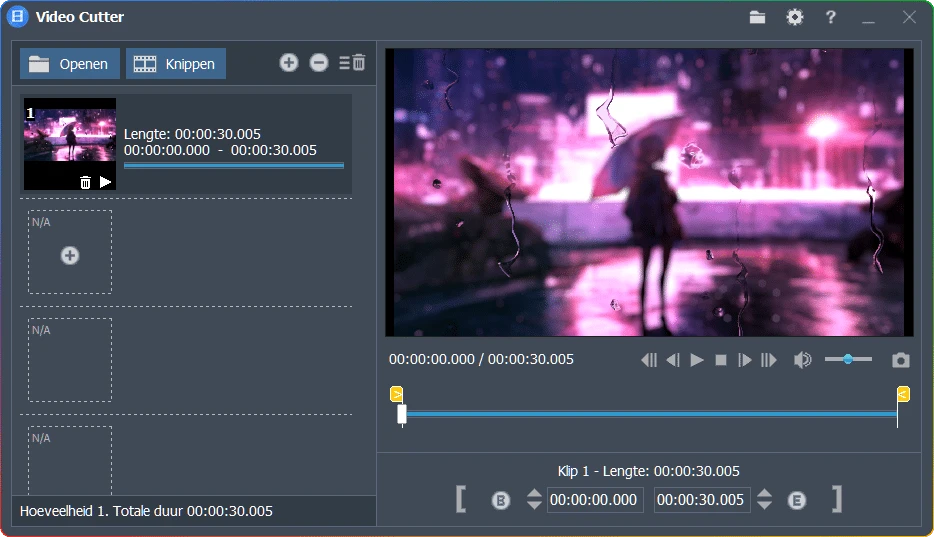Screen dimensions: 934x537
Task: Click the yellow start marker on timeline
Action: click(x=396, y=394)
